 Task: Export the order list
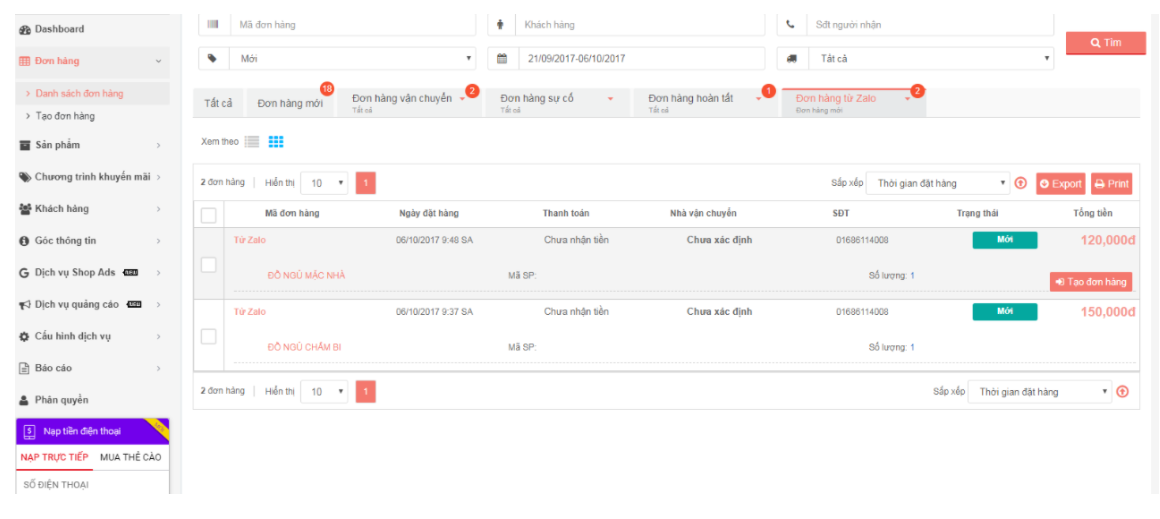coord(1060,184)
